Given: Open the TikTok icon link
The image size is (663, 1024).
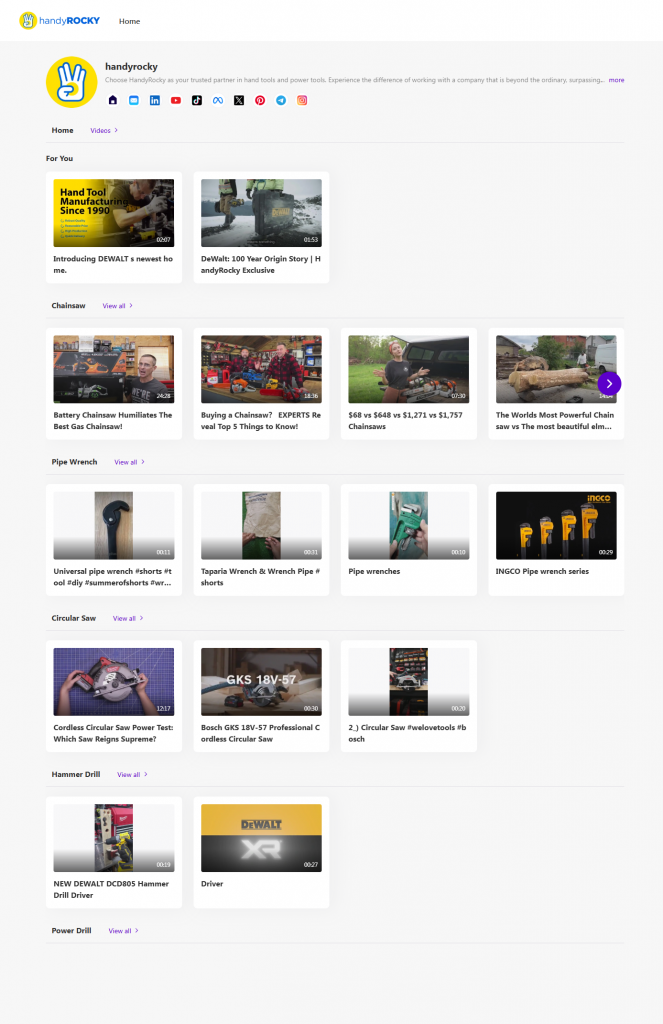Looking at the screenshot, I should point(197,100).
